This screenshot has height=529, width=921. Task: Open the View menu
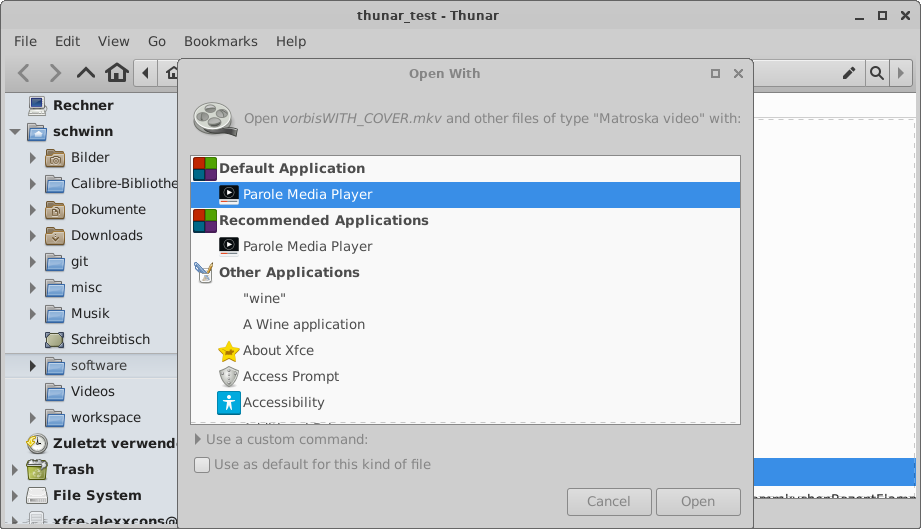pyautogui.click(x=113, y=41)
